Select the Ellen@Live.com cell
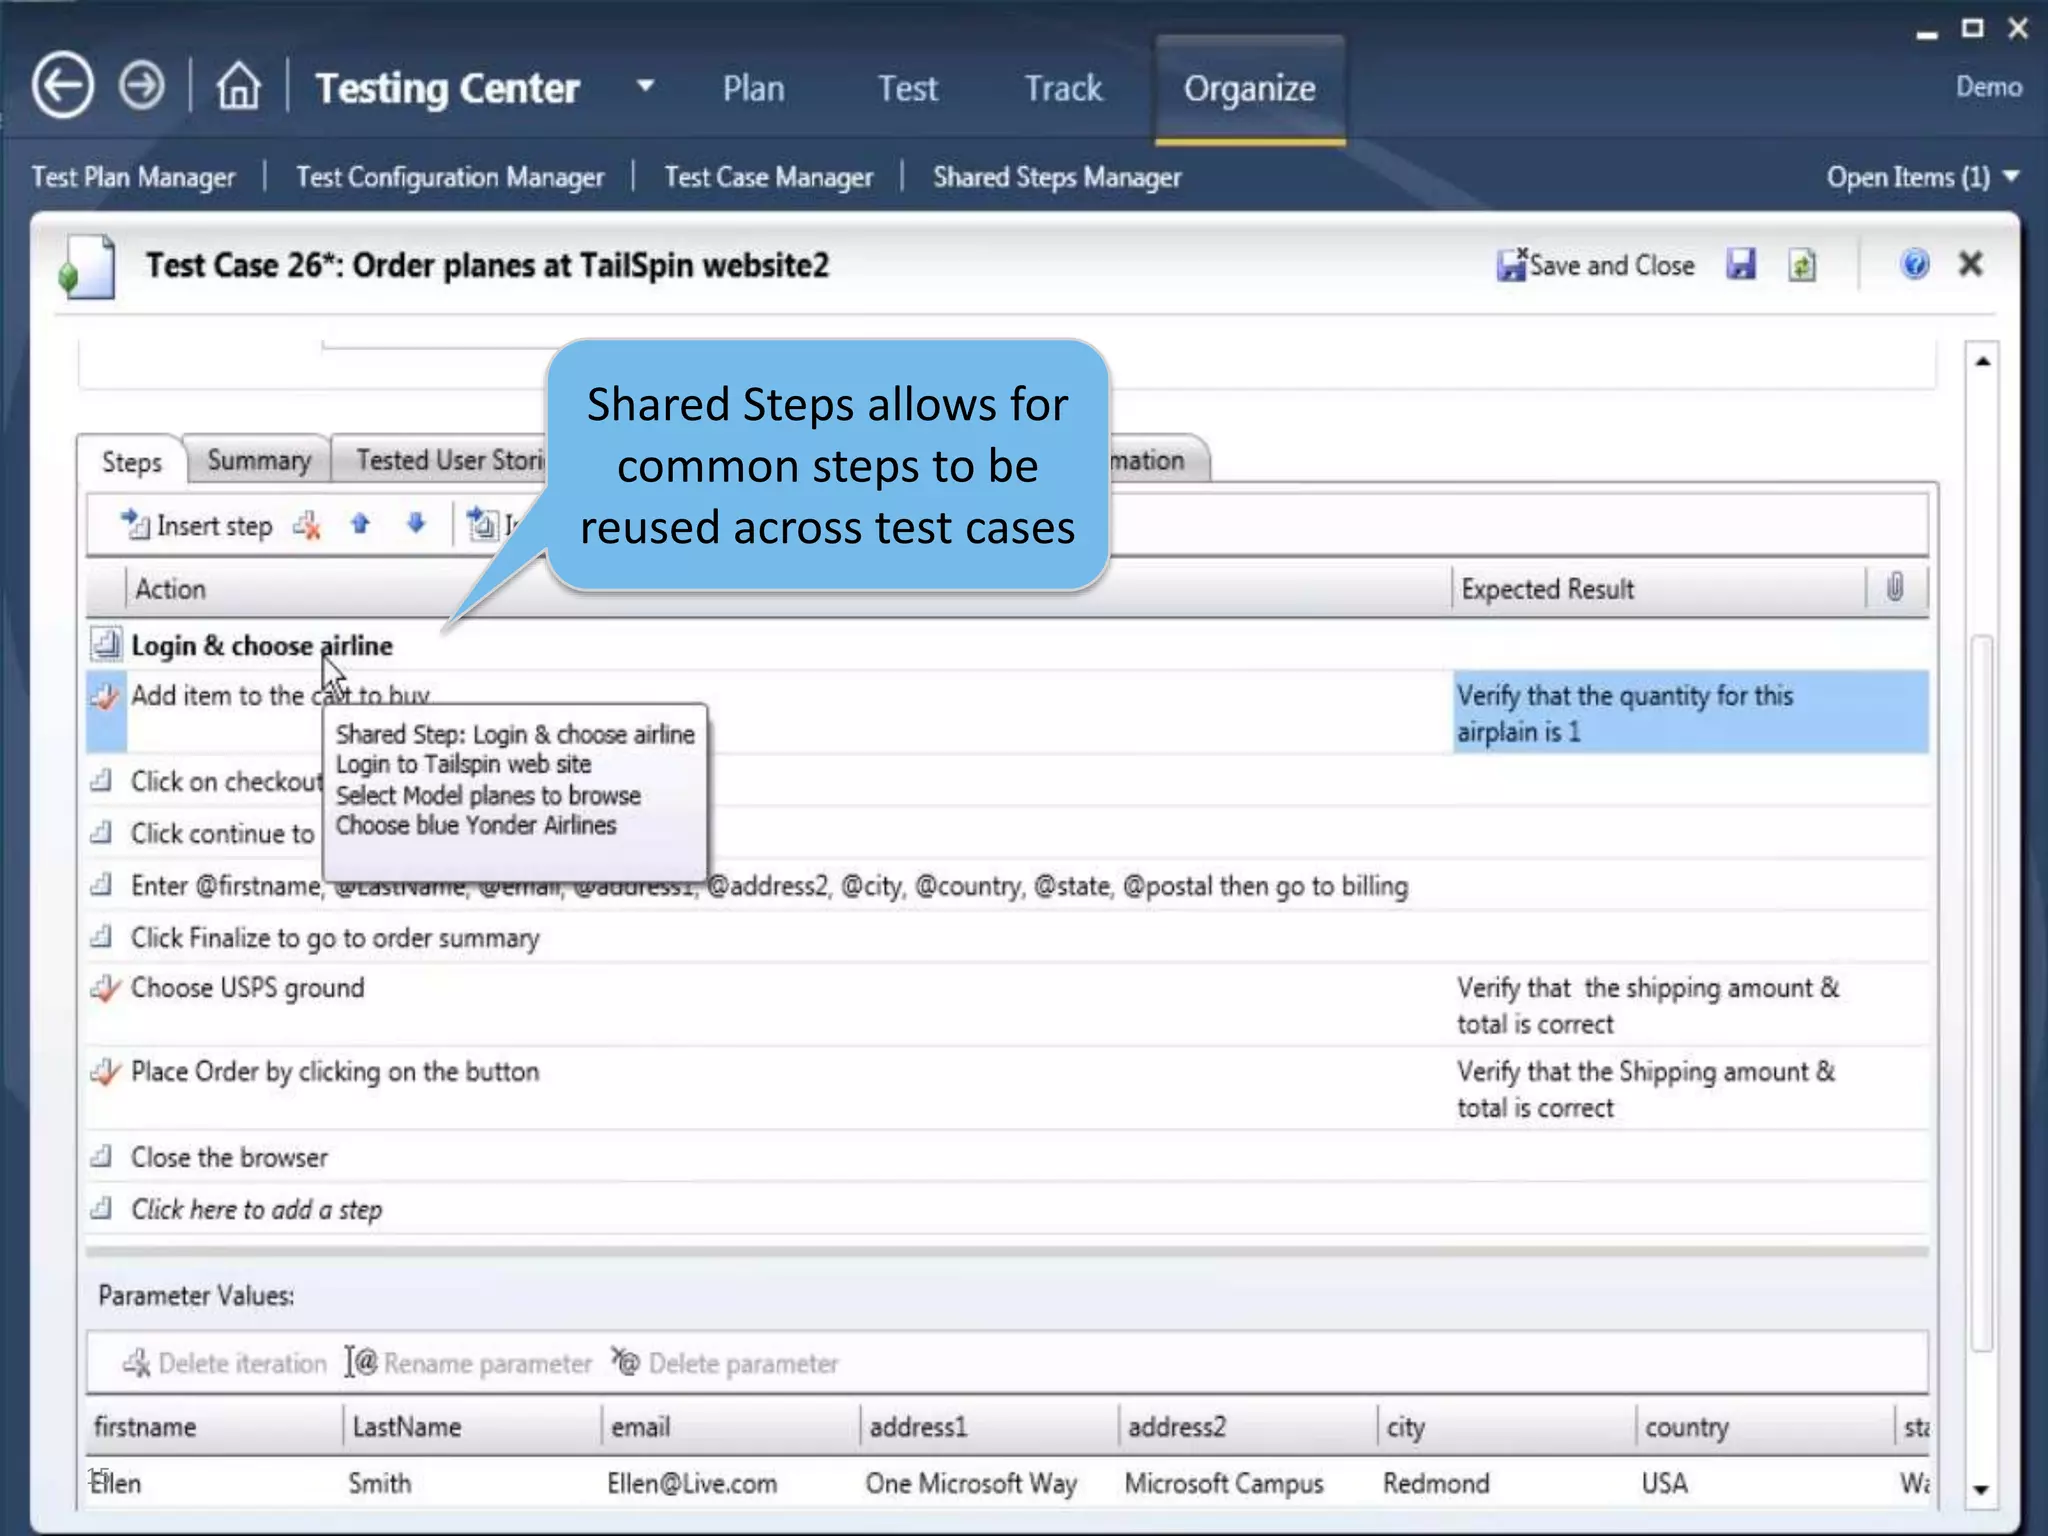The image size is (2048, 1536). click(x=691, y=1483)
